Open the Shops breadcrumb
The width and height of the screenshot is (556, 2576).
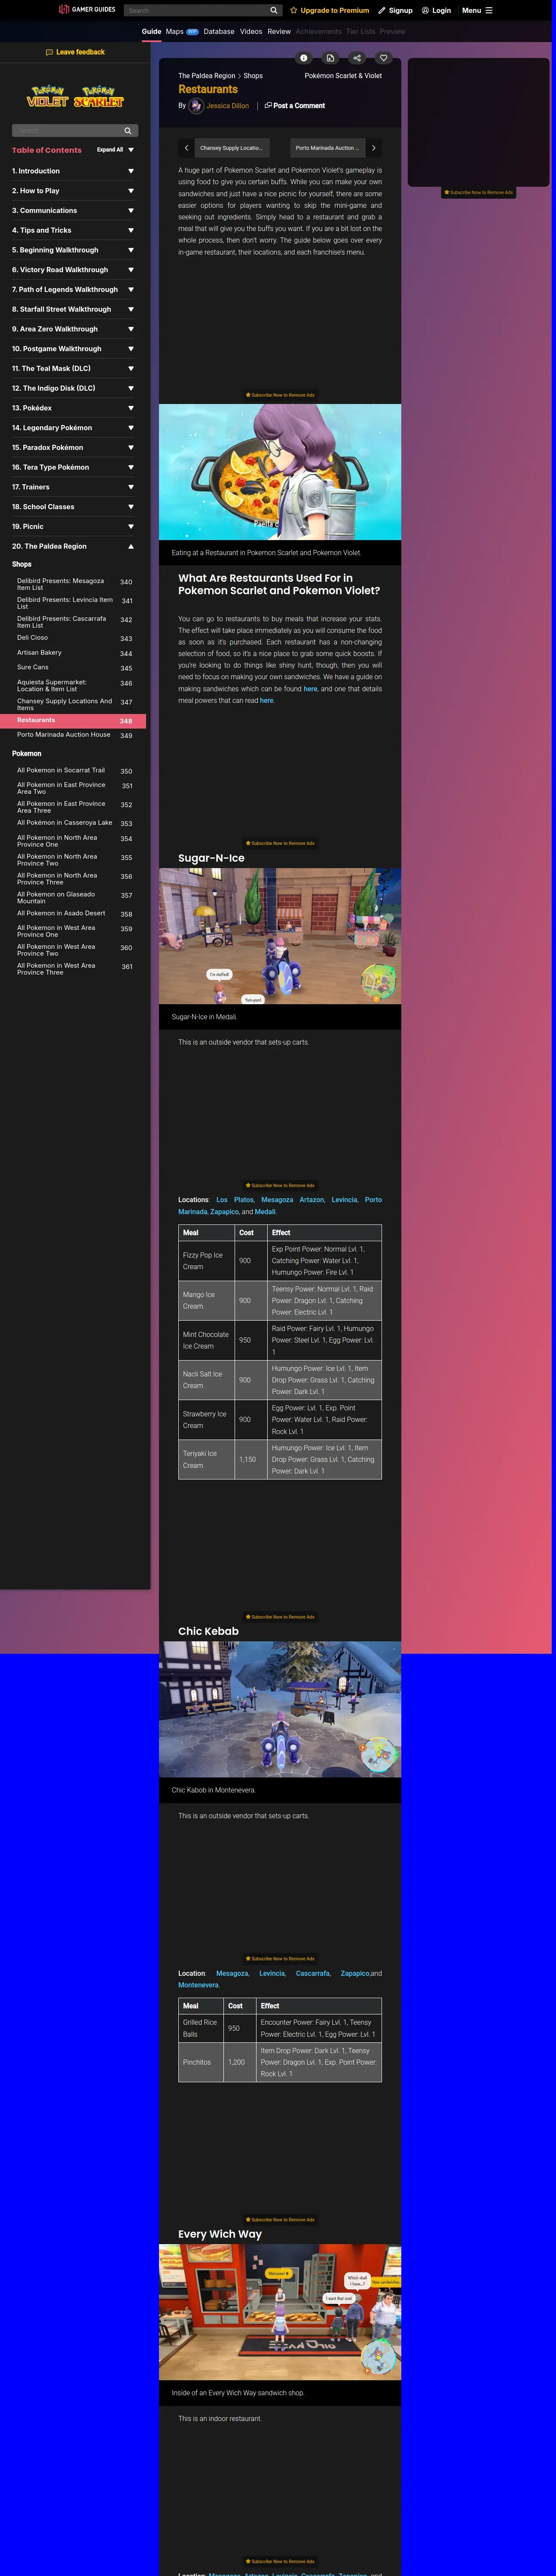coord(253,76)
